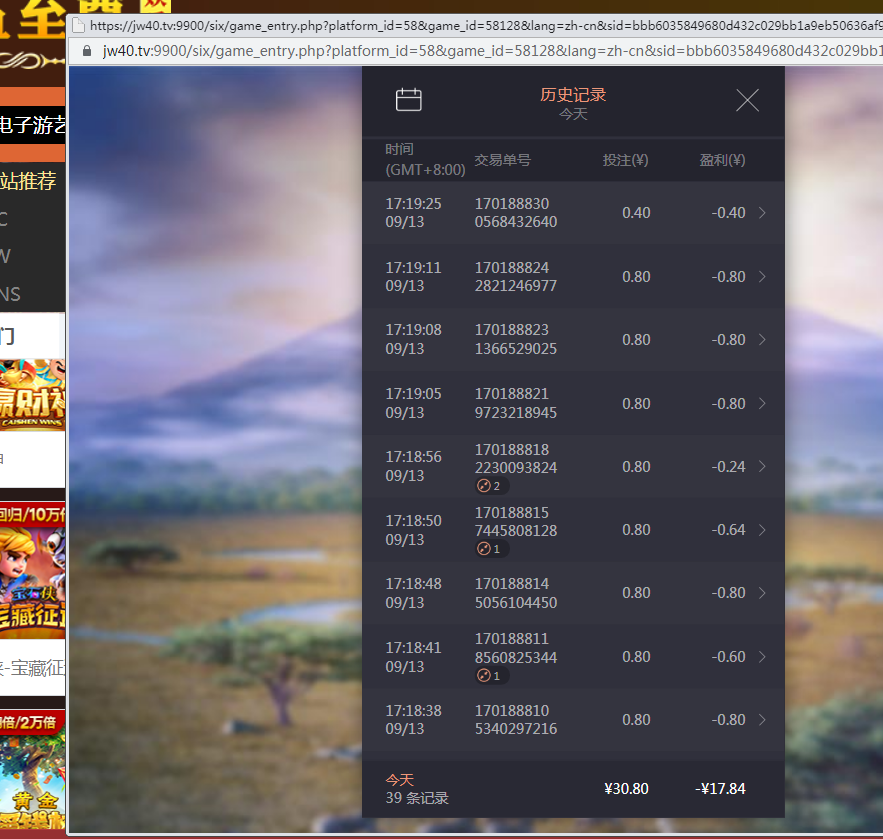Click the -0.60 profit value
Screen dimensions: 883x839
pos(728,657)
